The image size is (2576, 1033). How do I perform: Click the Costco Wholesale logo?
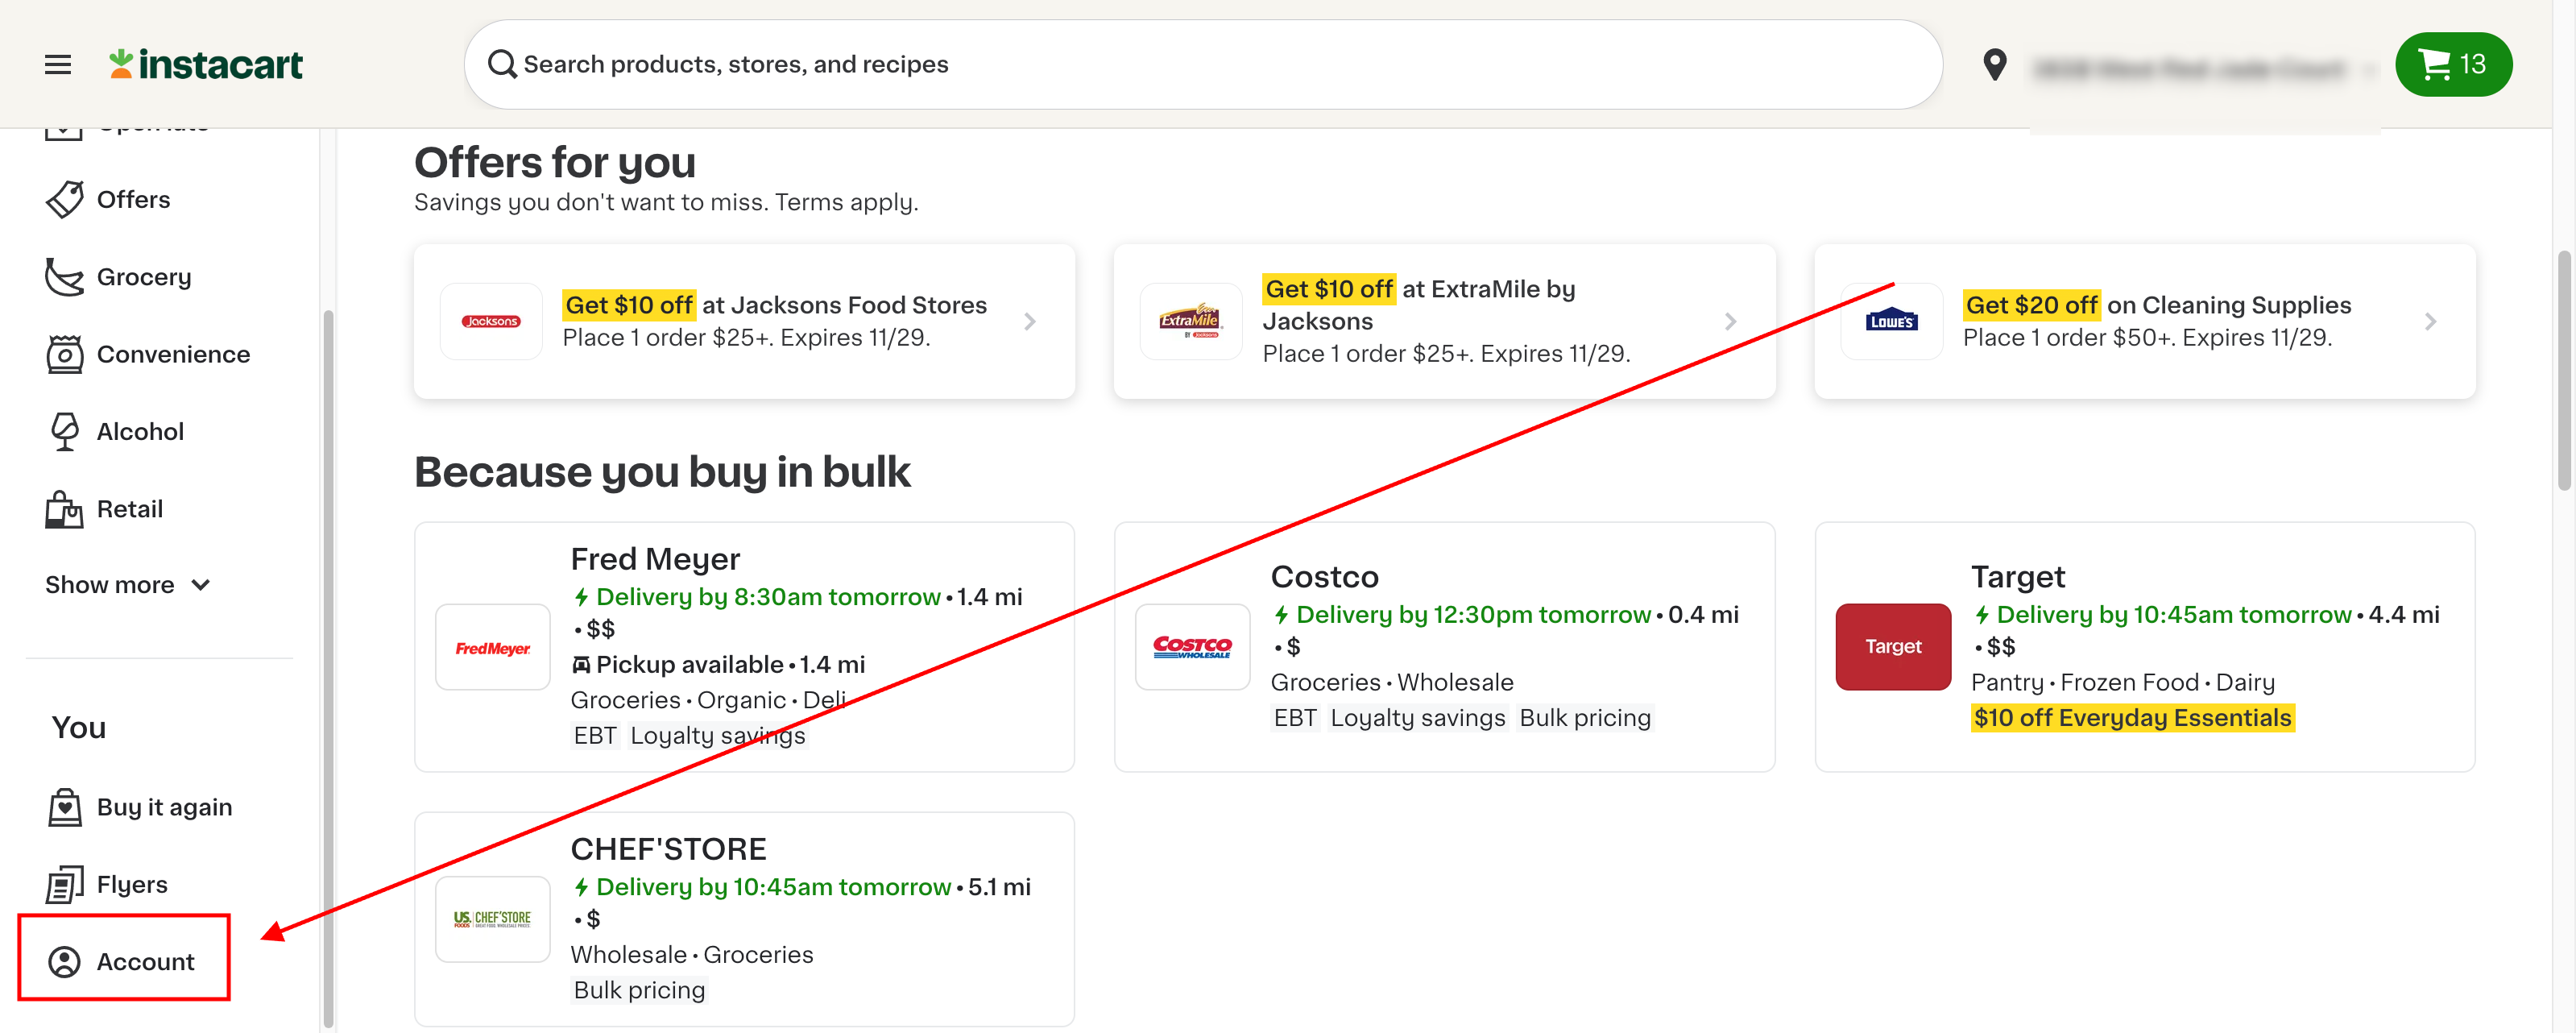[1193, 647]
